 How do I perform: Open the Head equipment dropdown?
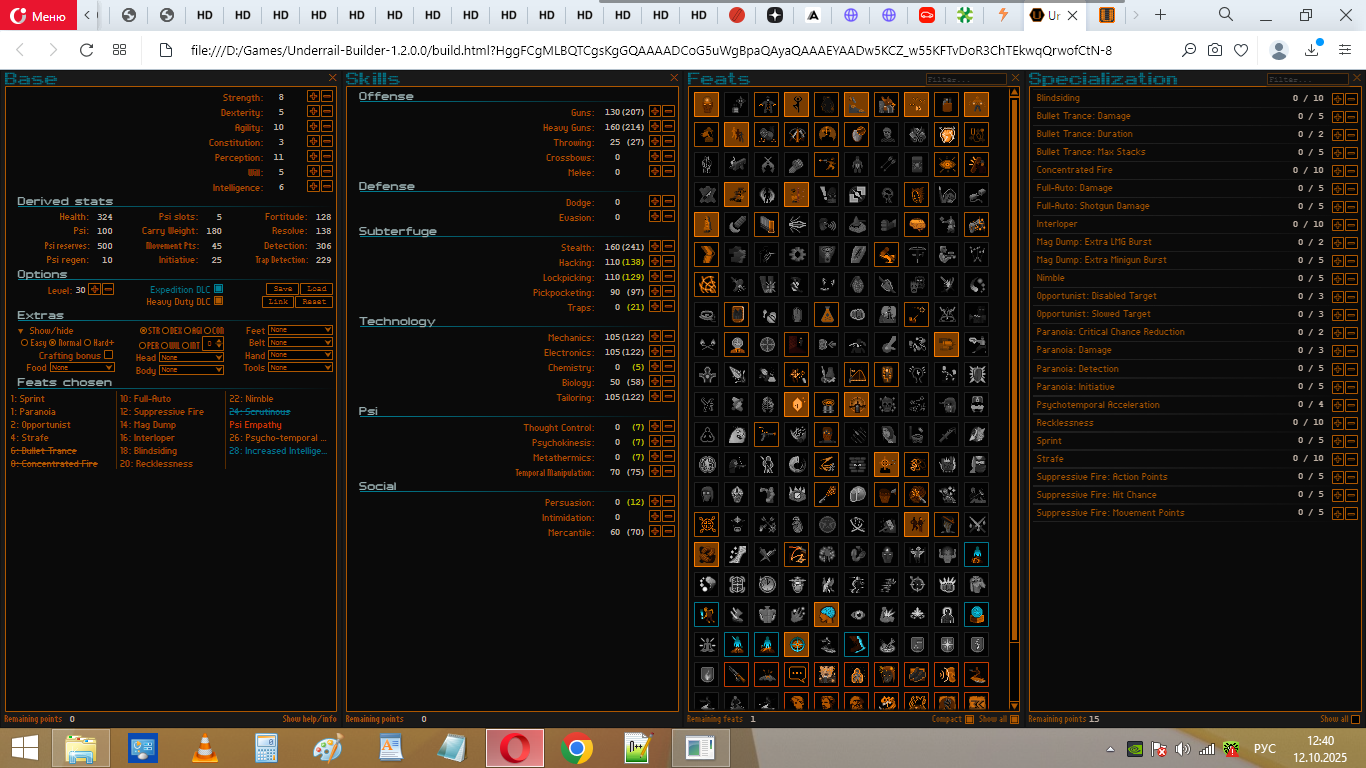191,357
